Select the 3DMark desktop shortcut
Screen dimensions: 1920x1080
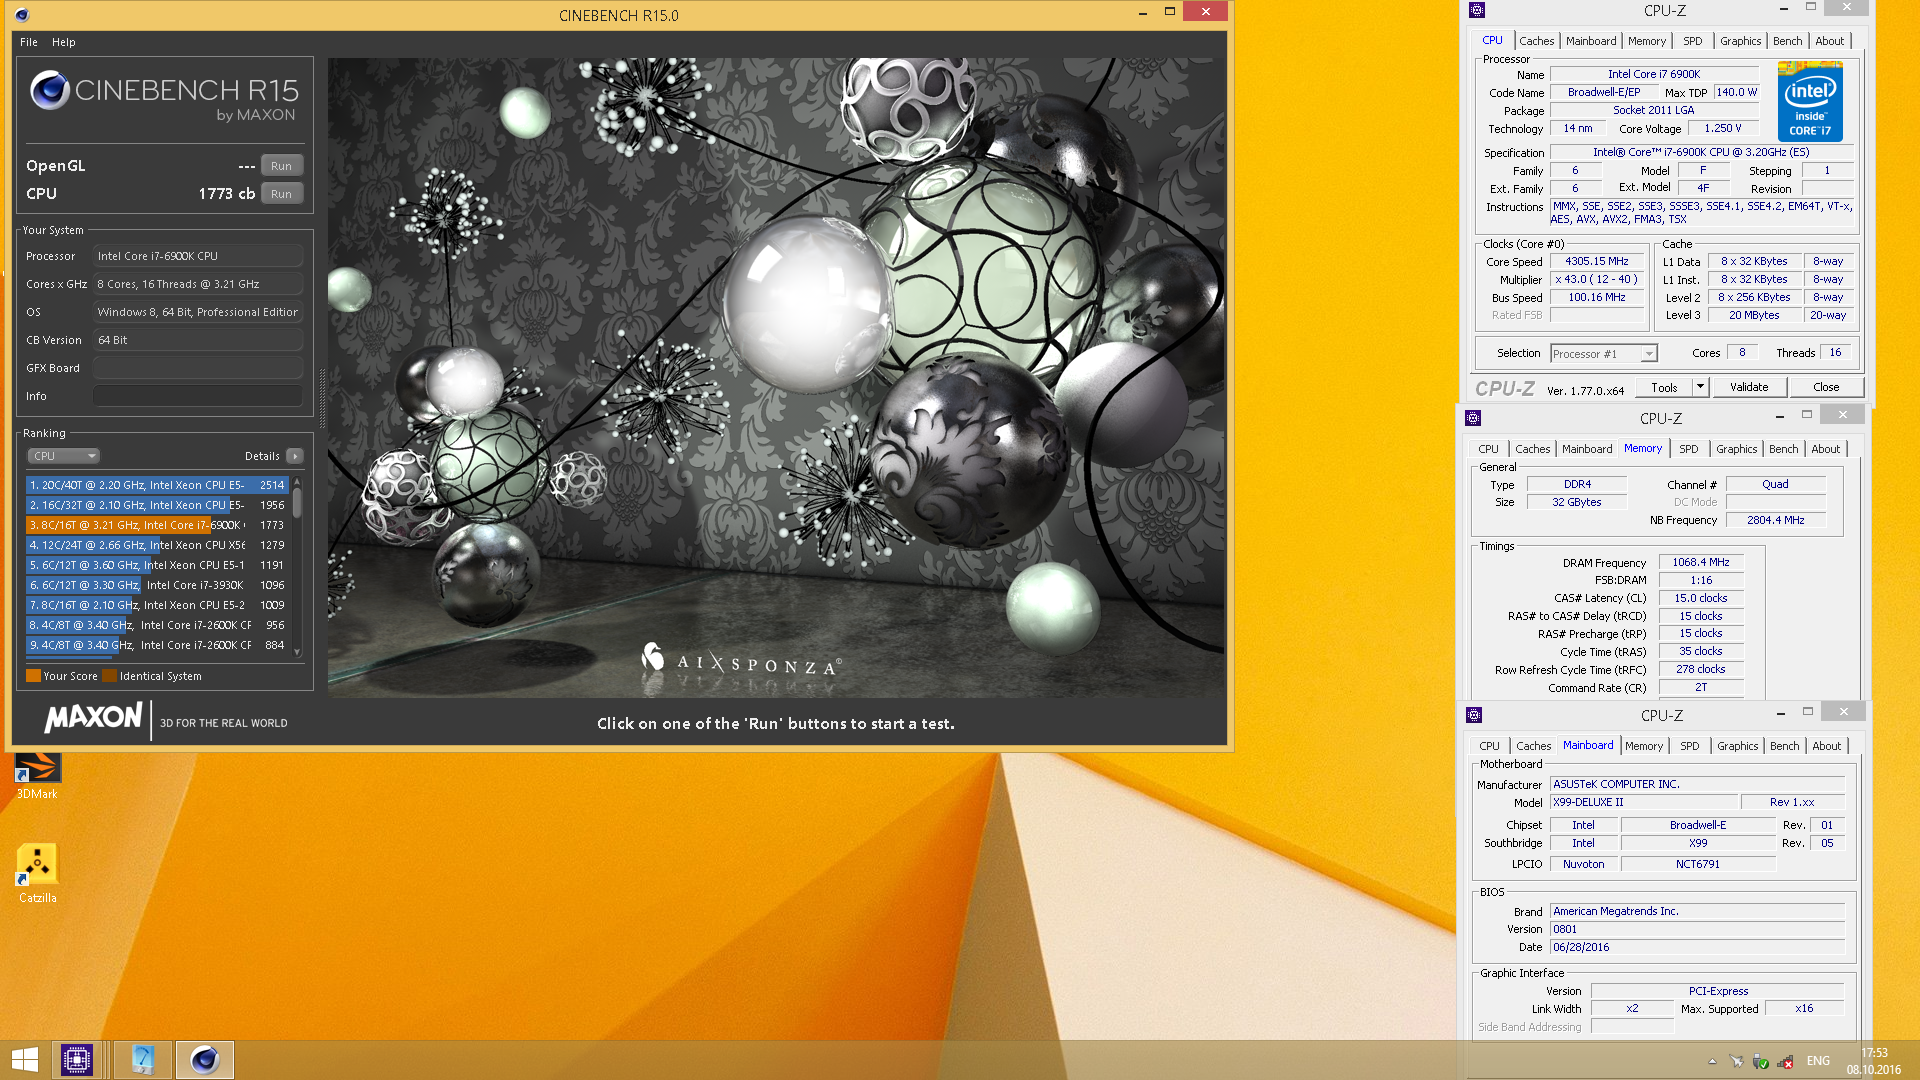coord(37,775)
